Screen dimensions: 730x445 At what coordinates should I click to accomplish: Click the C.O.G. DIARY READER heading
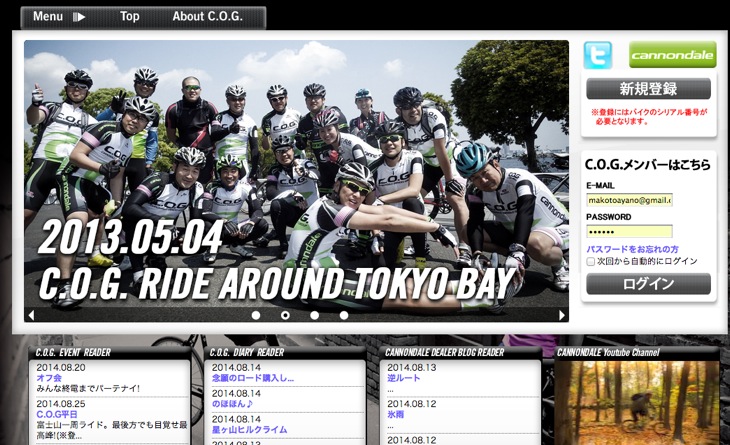pos(247,352)
